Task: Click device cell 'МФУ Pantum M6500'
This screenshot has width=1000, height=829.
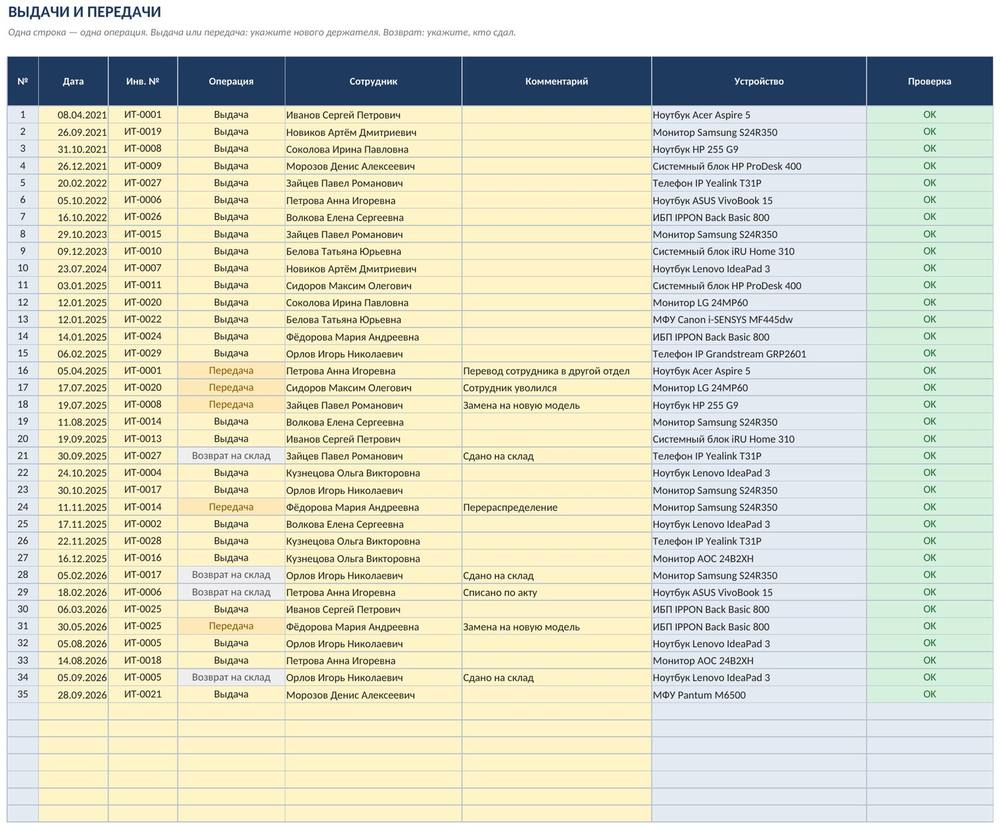Action: click(758, 694)
